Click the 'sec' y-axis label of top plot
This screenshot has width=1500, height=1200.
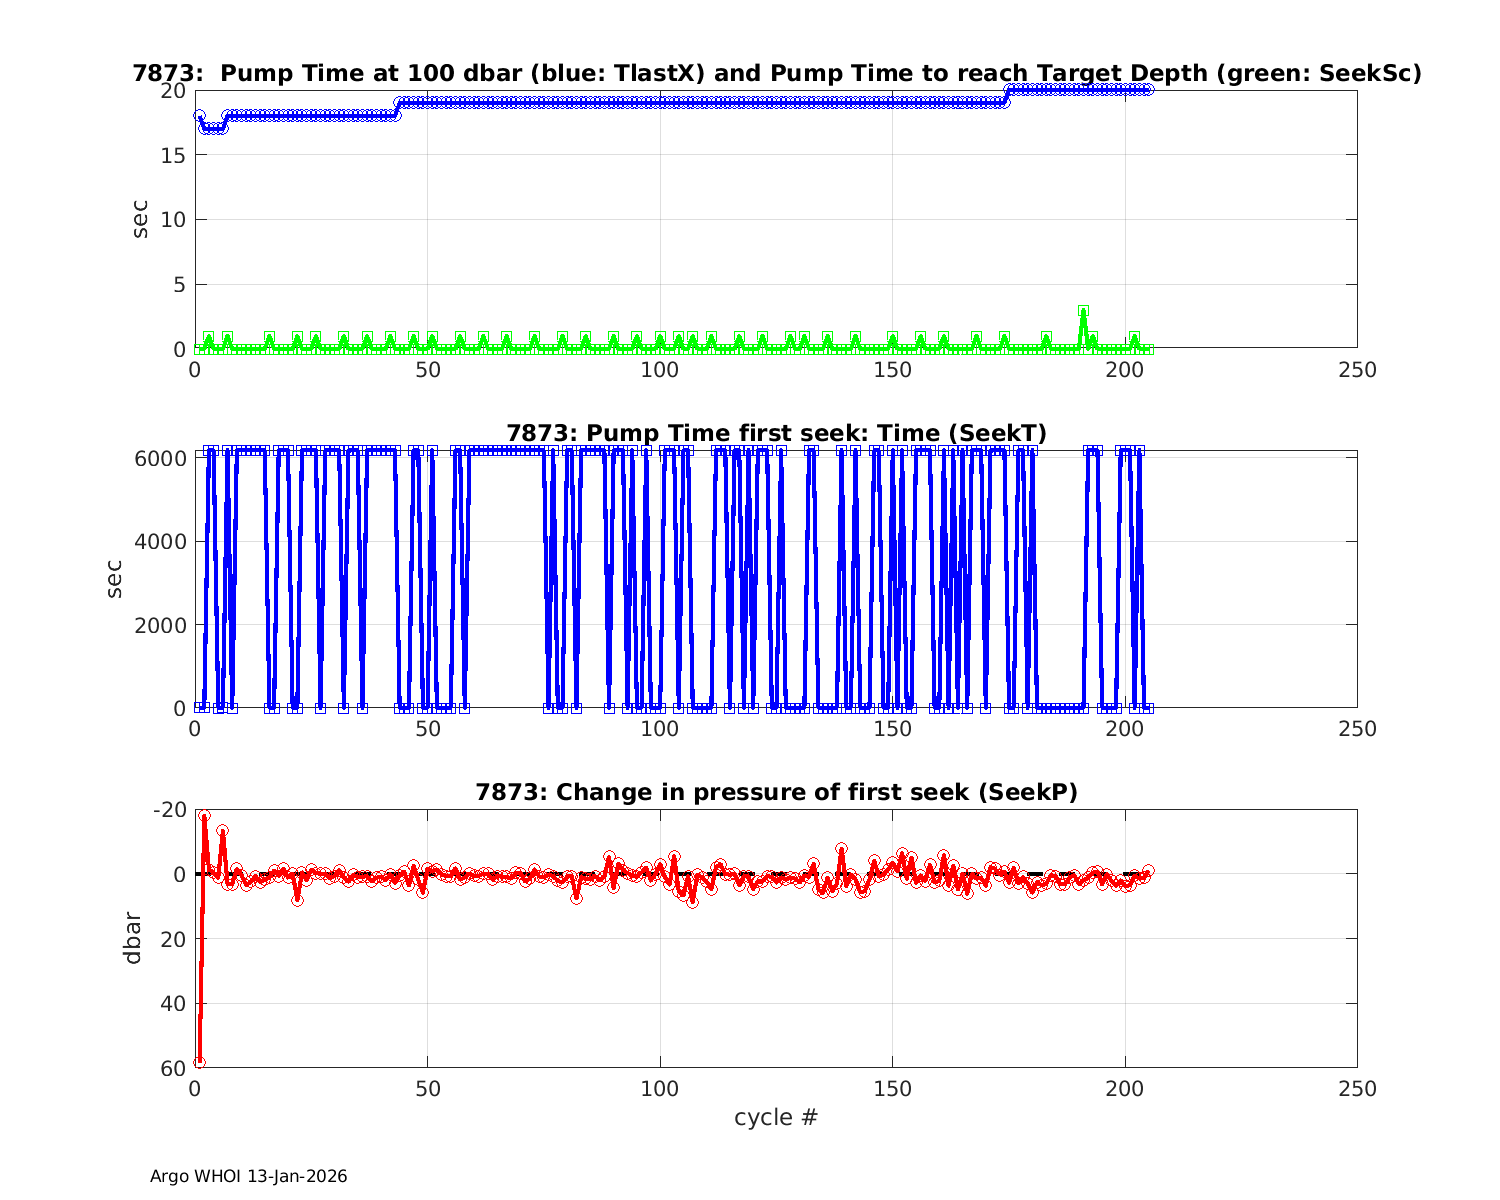point(140,219)
